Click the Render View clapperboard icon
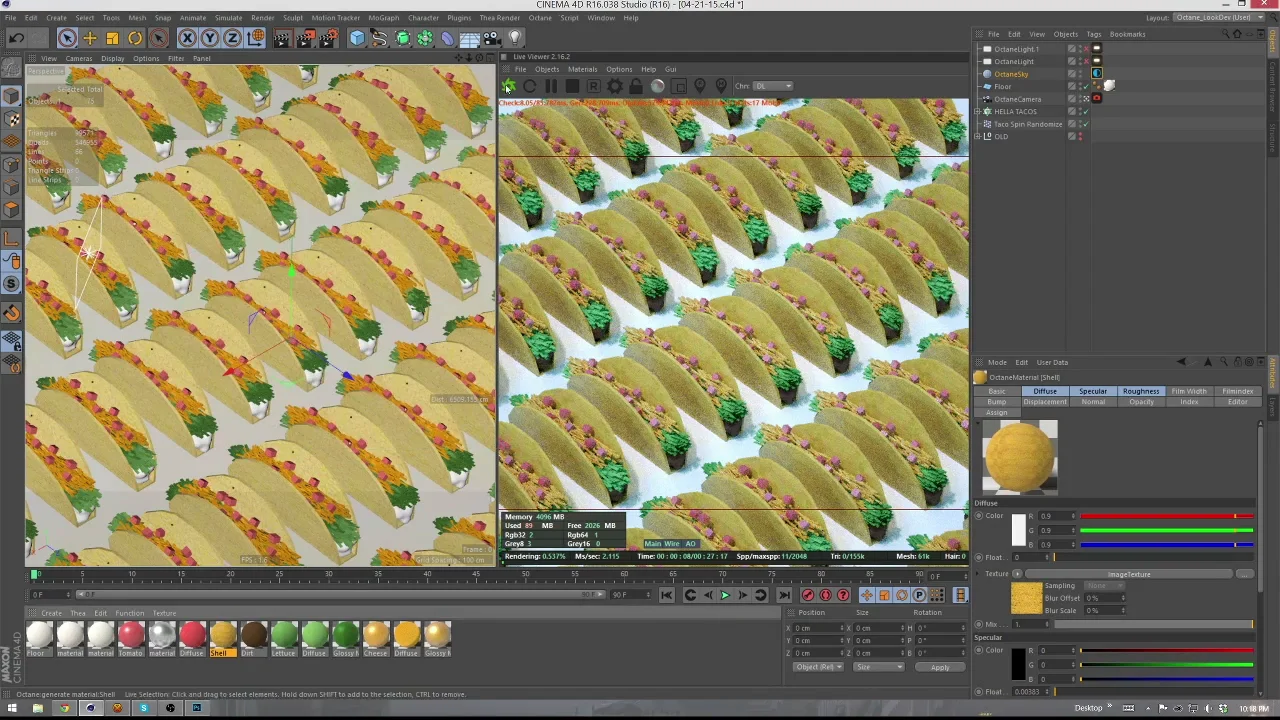Screen dimensions: 1280x720 coord(282,38)
